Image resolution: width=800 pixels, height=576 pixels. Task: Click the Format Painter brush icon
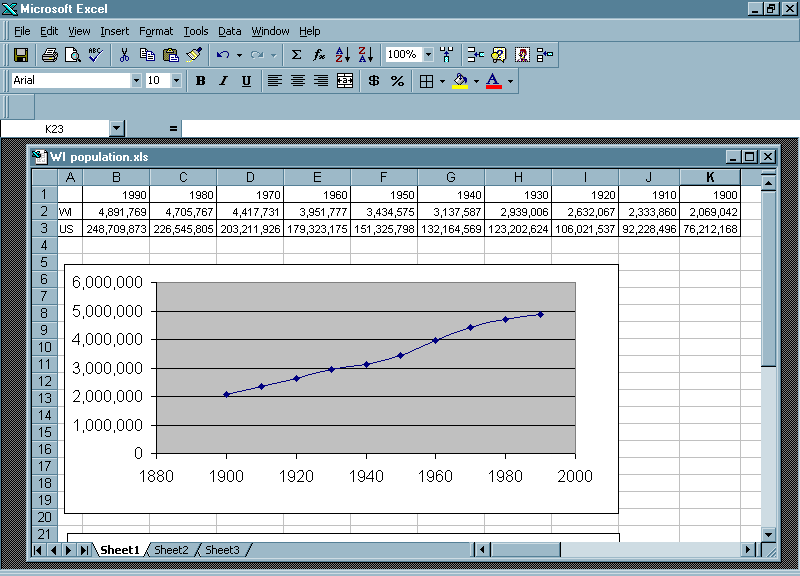tap(194, 55)
